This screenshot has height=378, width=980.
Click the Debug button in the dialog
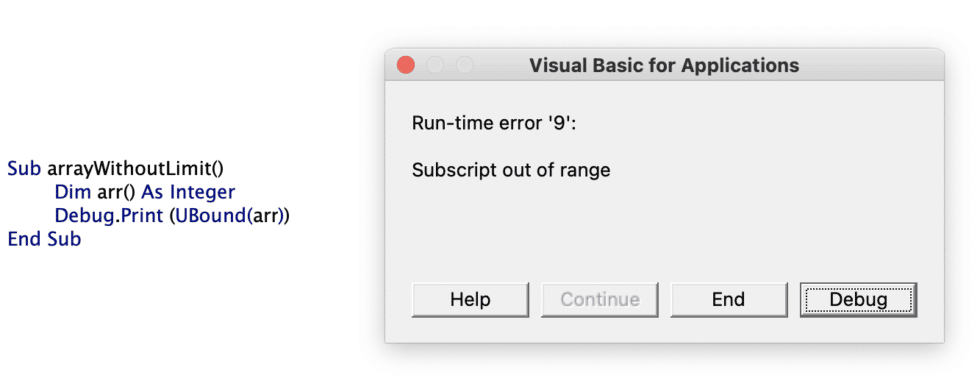(x=858, y=300)
